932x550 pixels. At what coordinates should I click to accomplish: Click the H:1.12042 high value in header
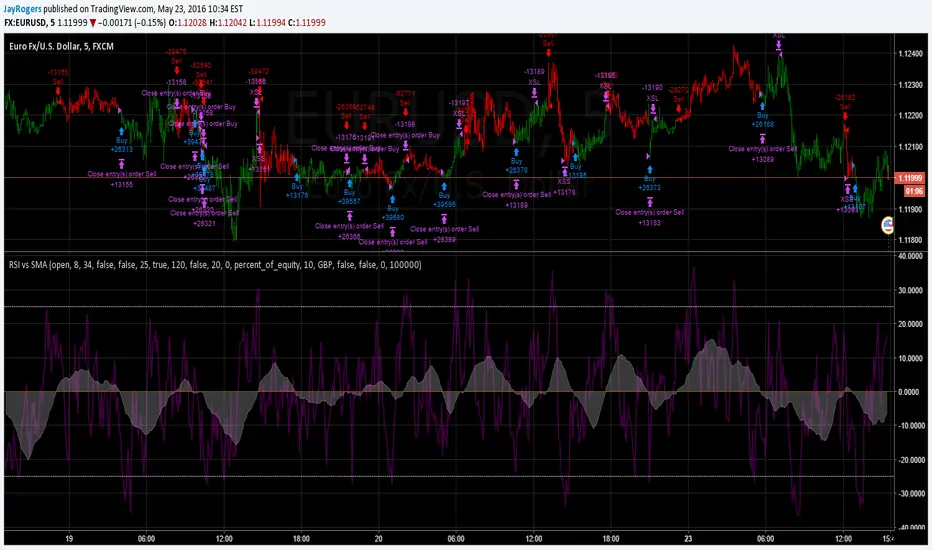(228, 23)
